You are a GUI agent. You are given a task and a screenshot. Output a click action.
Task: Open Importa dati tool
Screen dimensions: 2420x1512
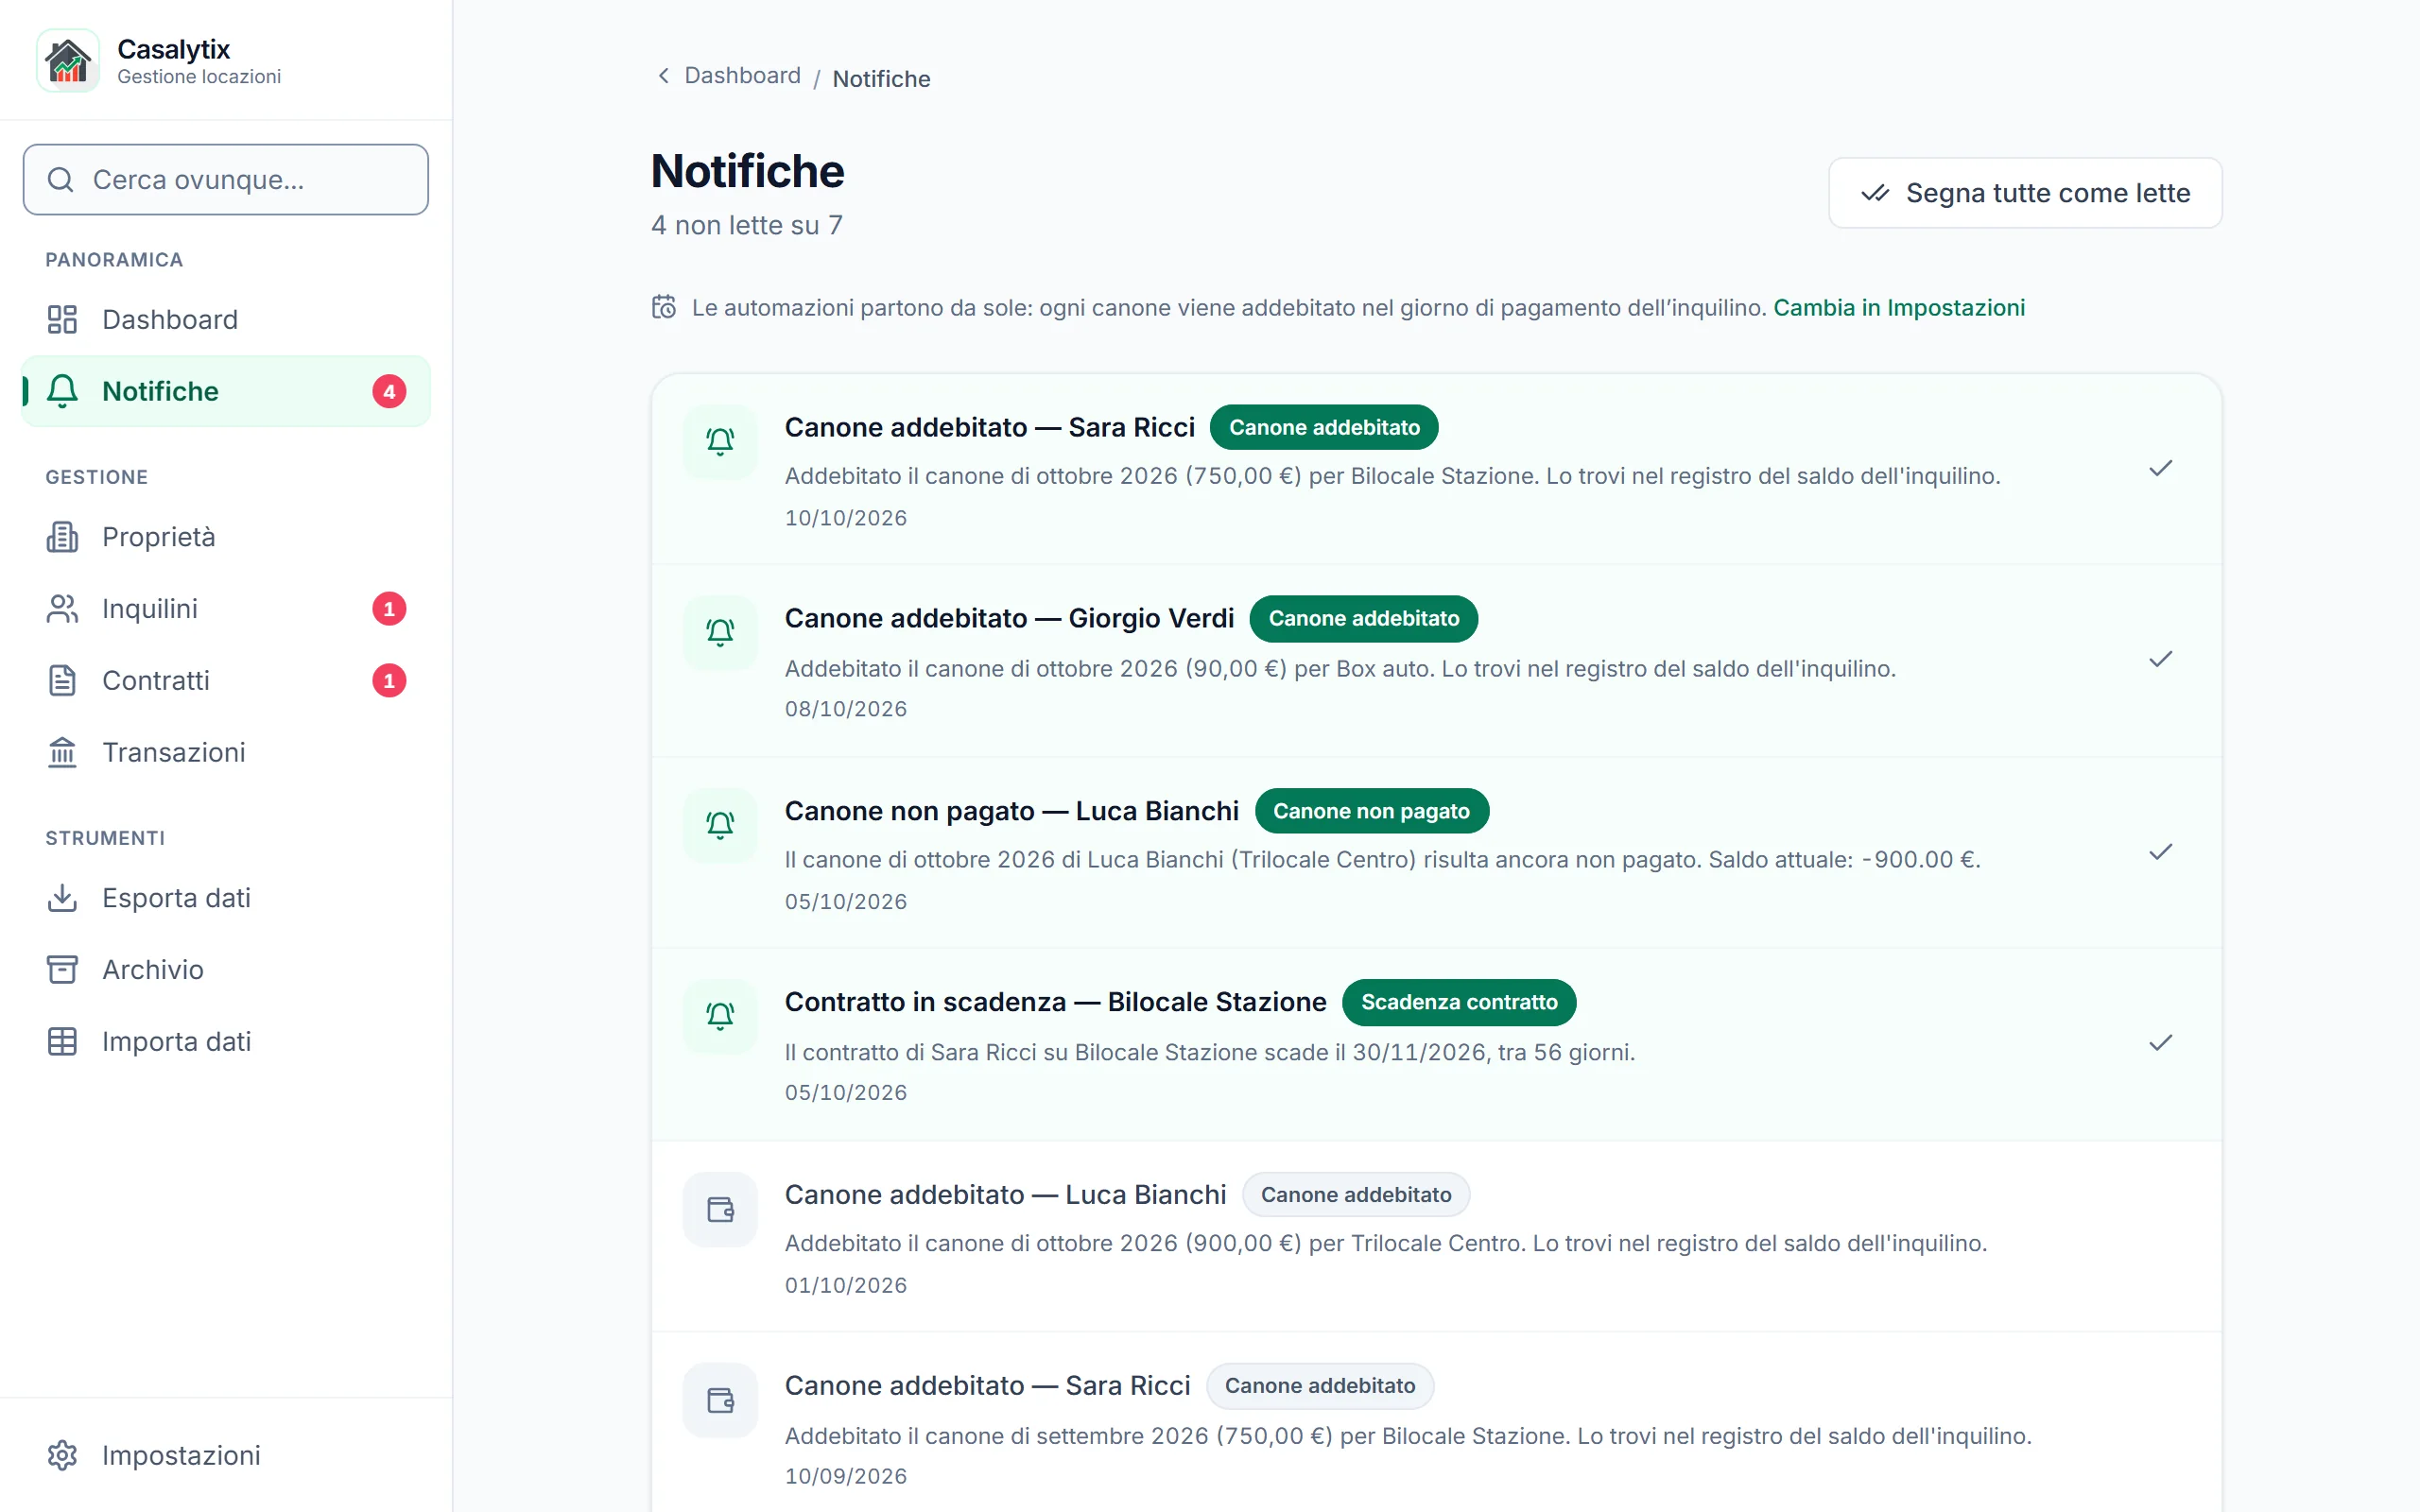(x=226, y=1042)
